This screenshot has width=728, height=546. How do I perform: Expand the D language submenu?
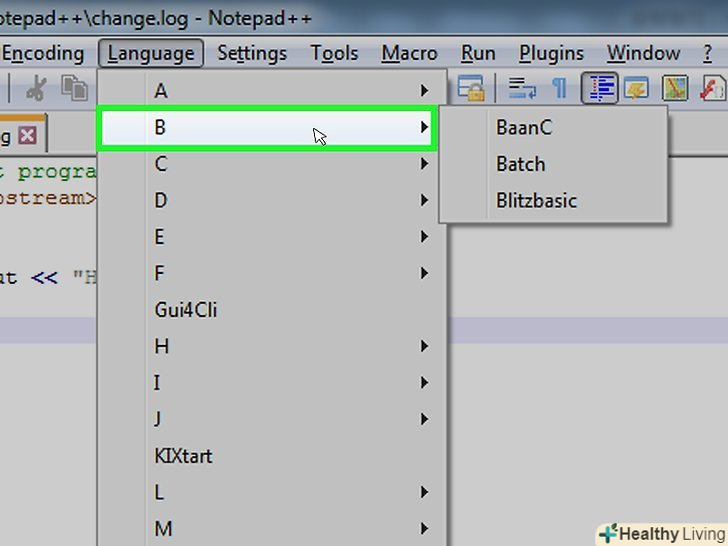point(272,200)
